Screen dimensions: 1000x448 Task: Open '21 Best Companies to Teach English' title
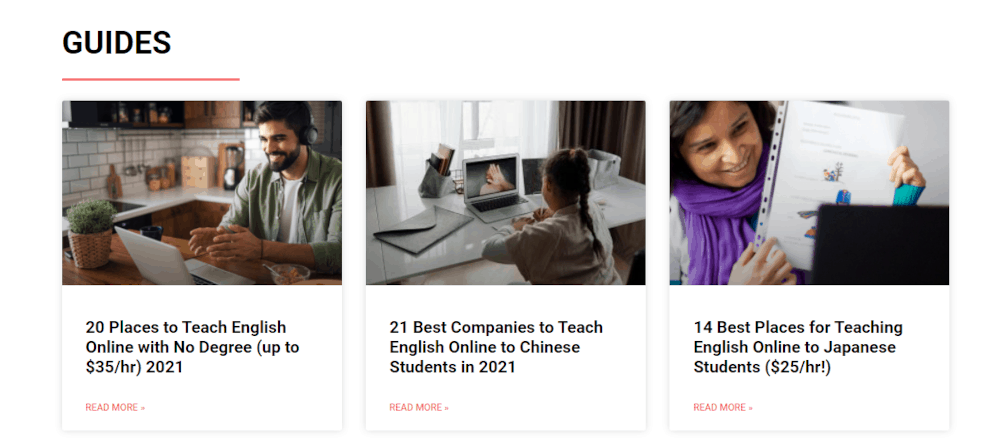coord(496,347)
